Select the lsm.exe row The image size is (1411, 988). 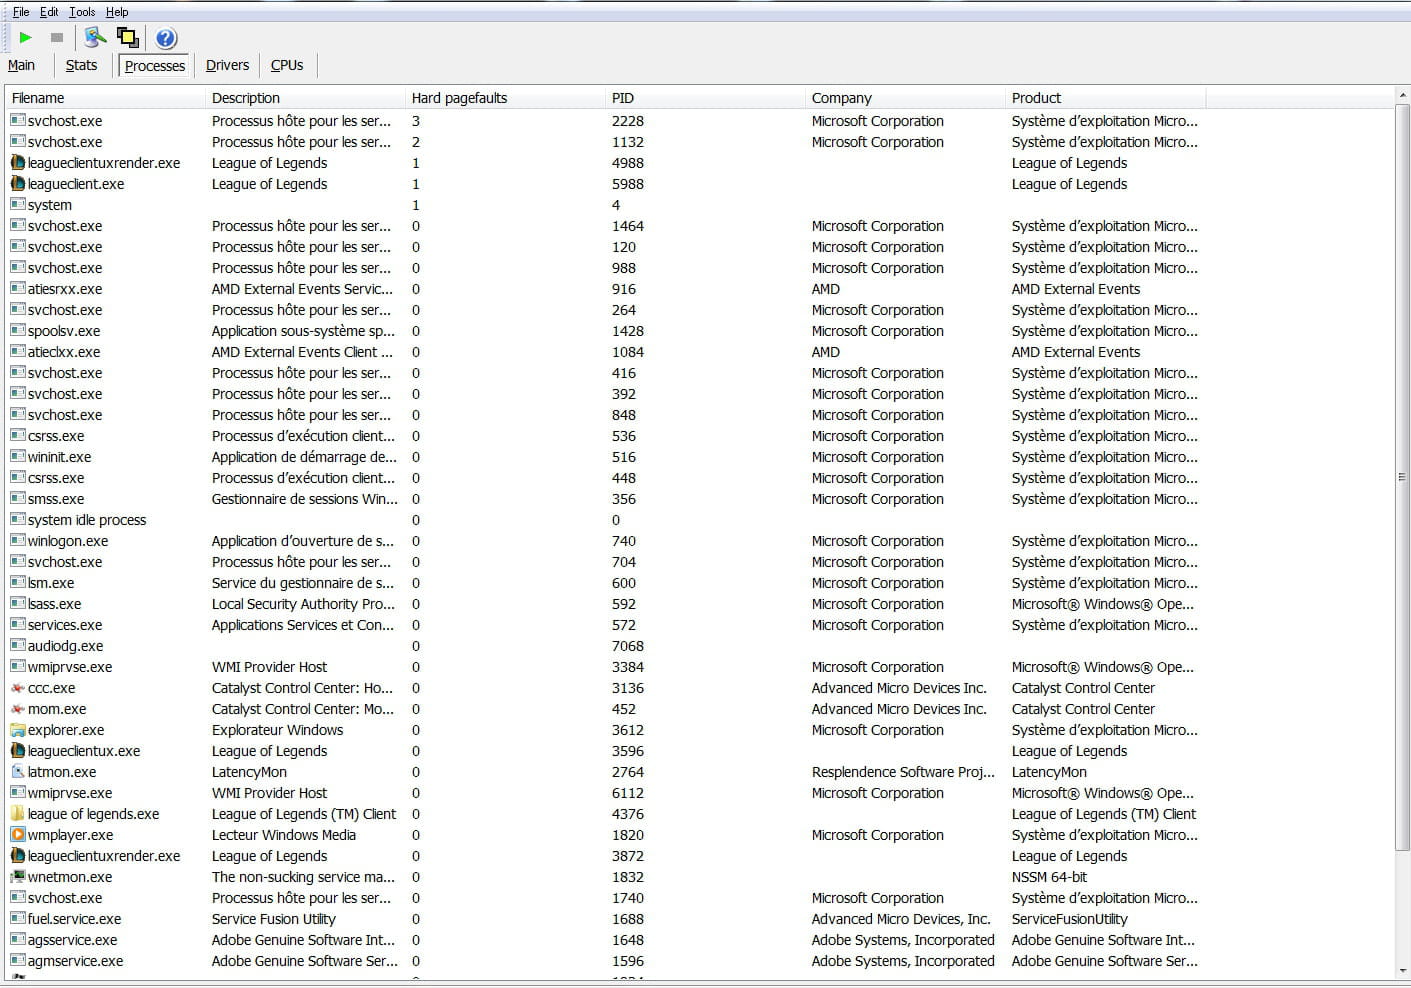700,583
